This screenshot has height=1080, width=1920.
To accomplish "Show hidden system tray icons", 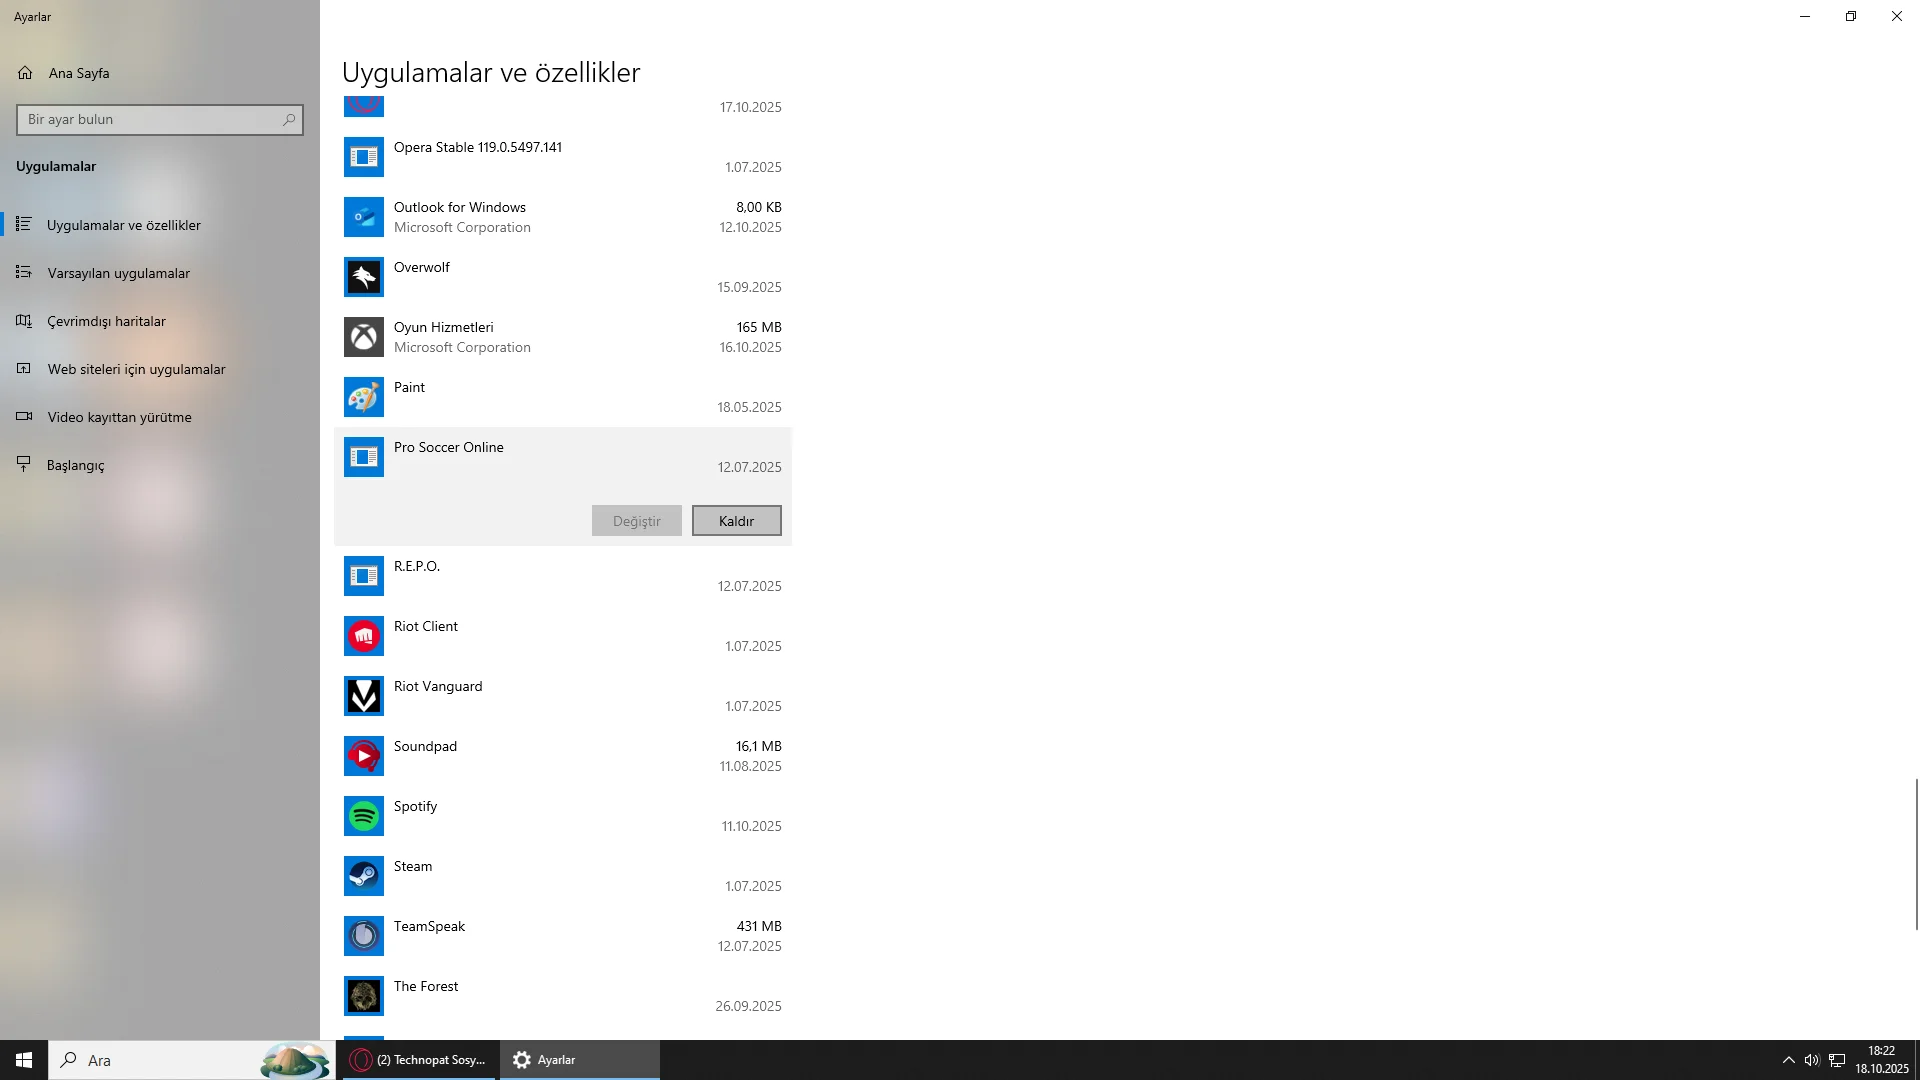I will pyautogui.click(x=1788, y=1060).
